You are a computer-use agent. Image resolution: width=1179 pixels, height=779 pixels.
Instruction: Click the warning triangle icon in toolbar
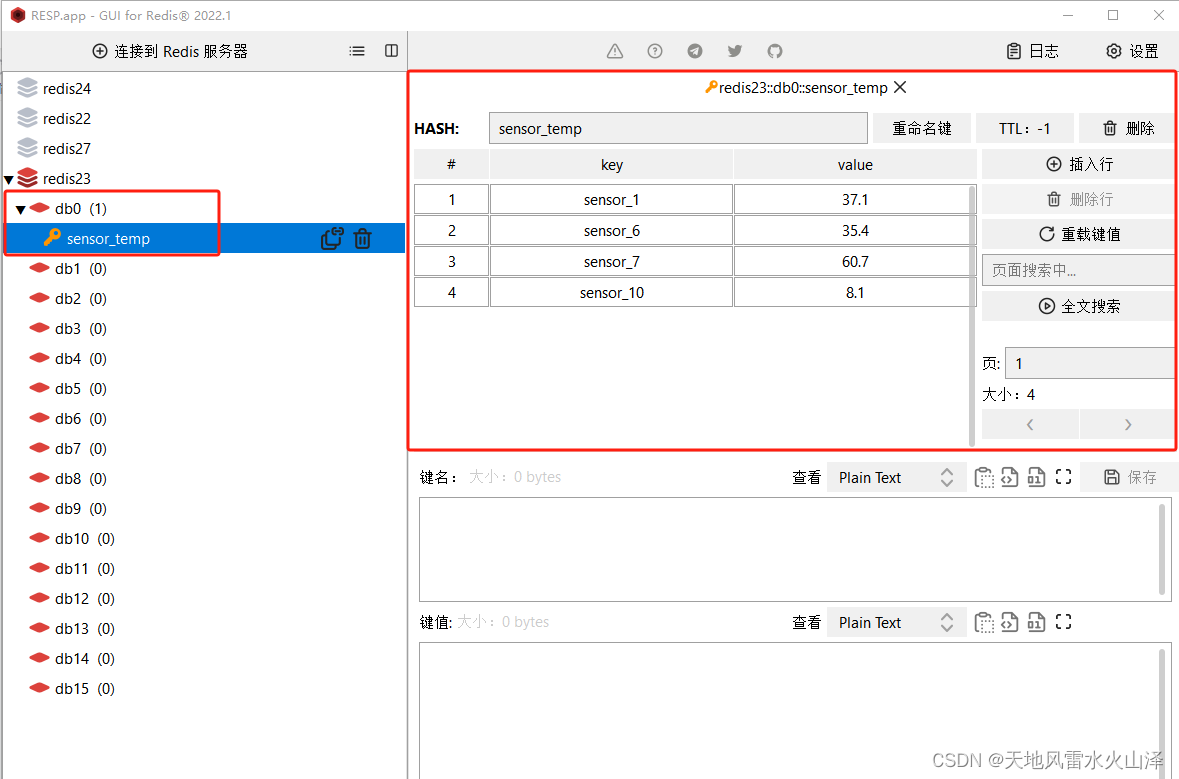(614, 50)
